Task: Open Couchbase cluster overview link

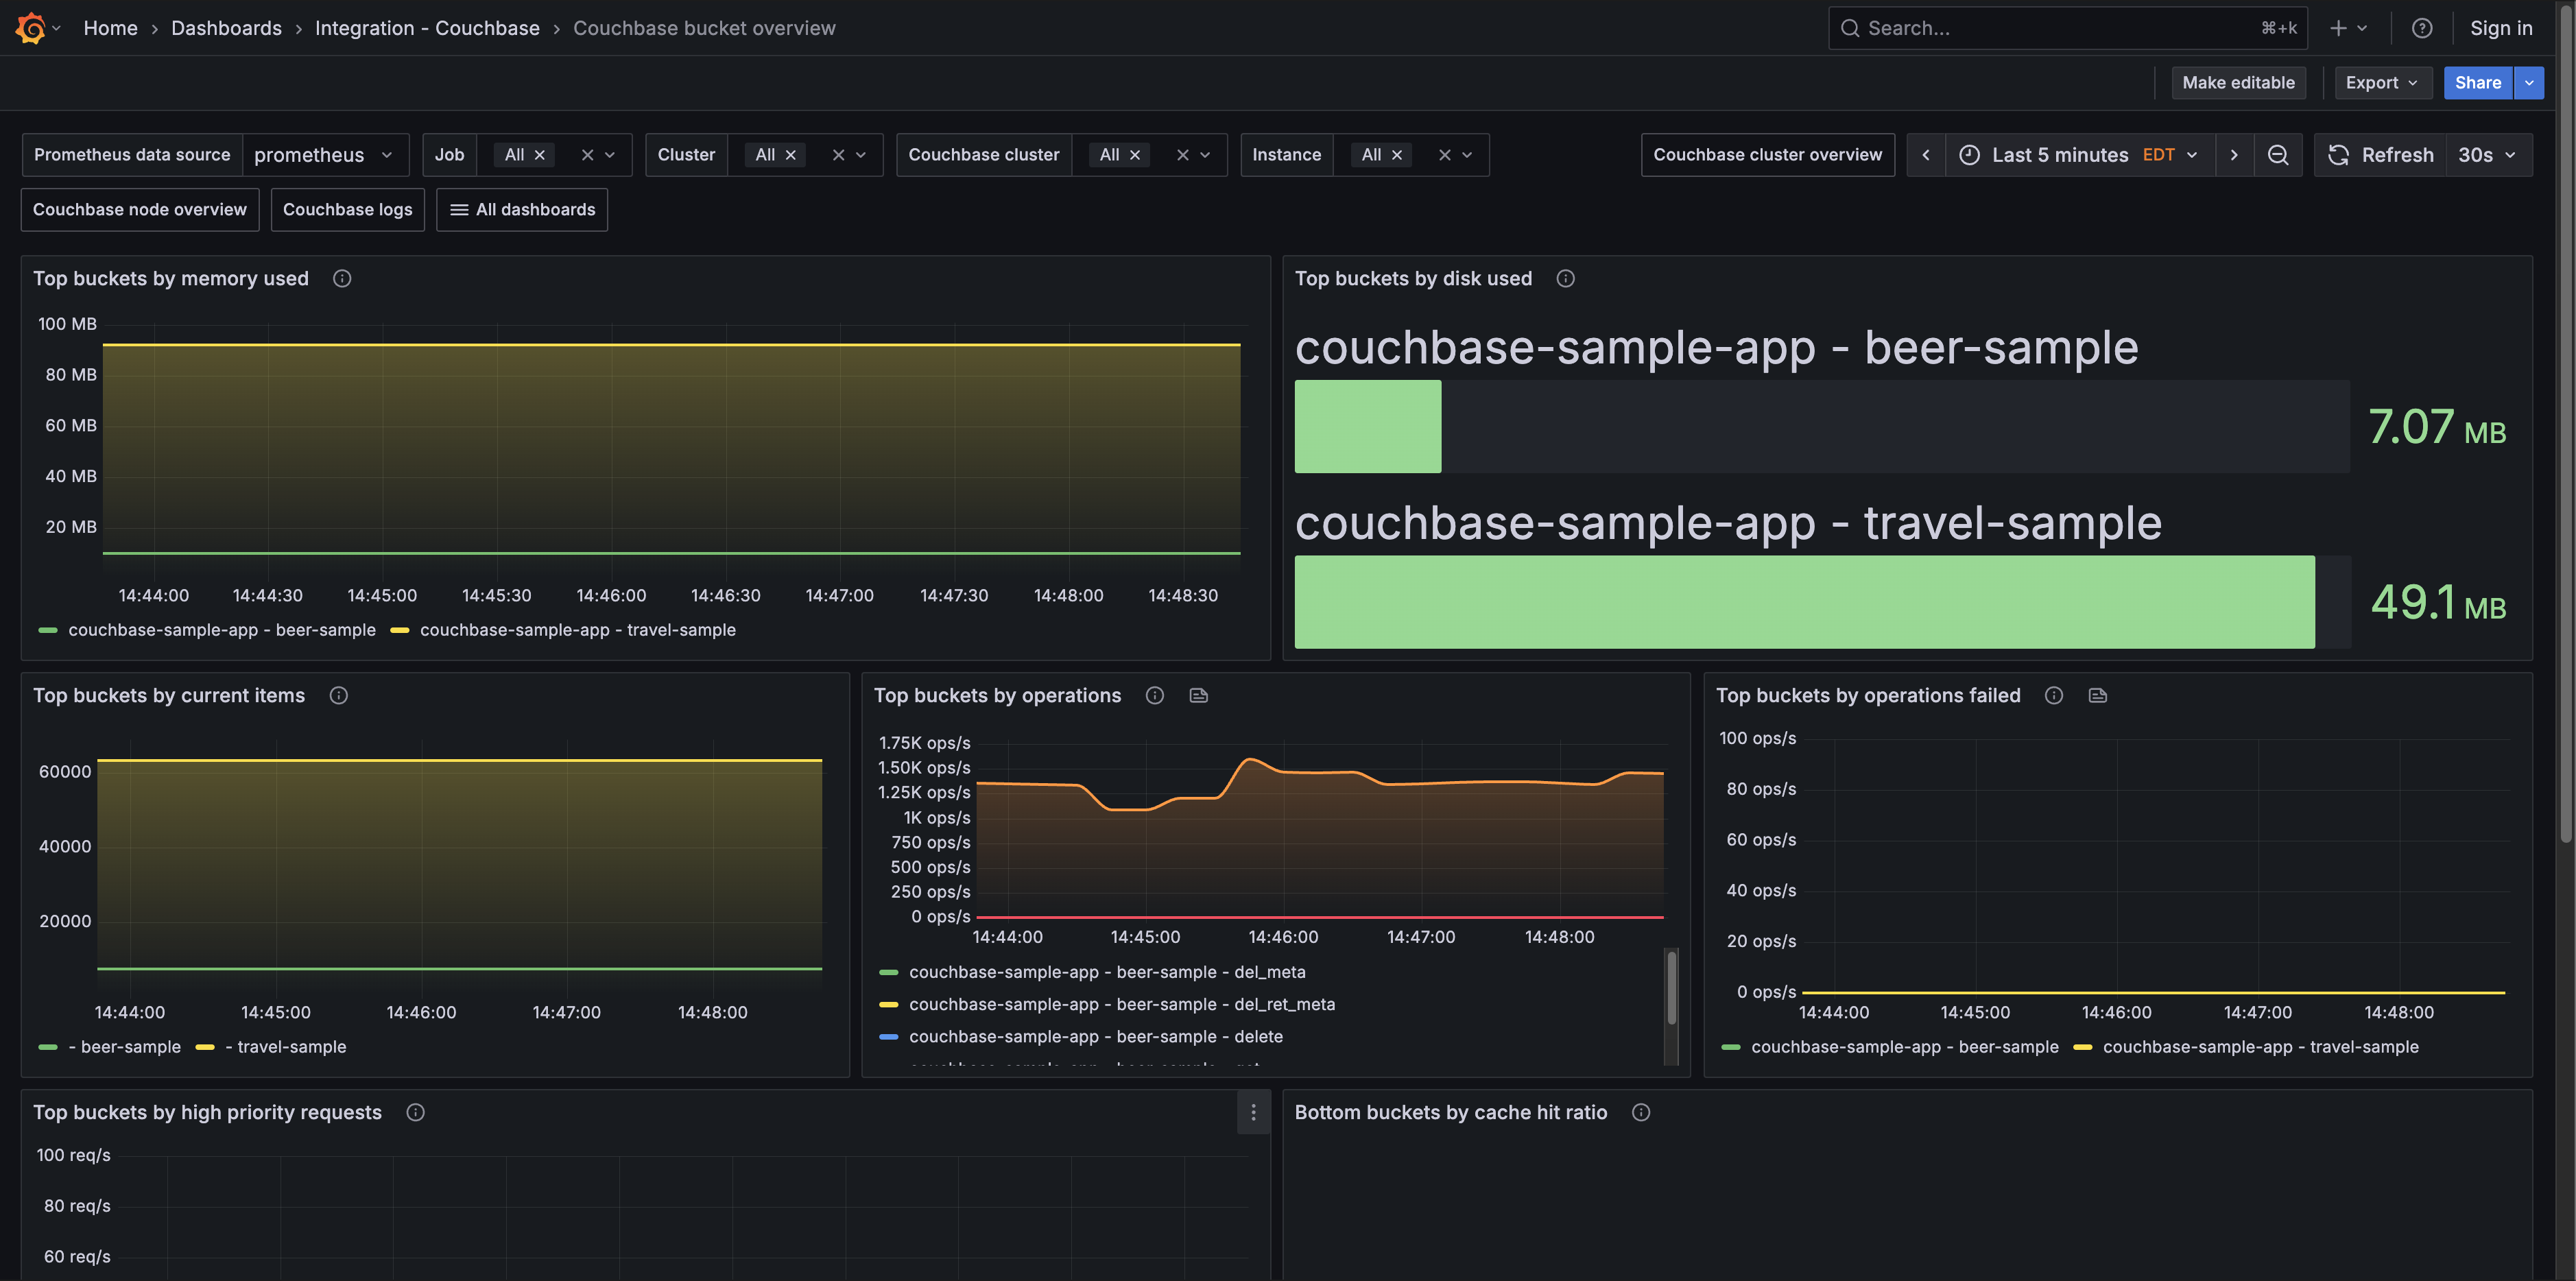Action: coord(1767,155)
